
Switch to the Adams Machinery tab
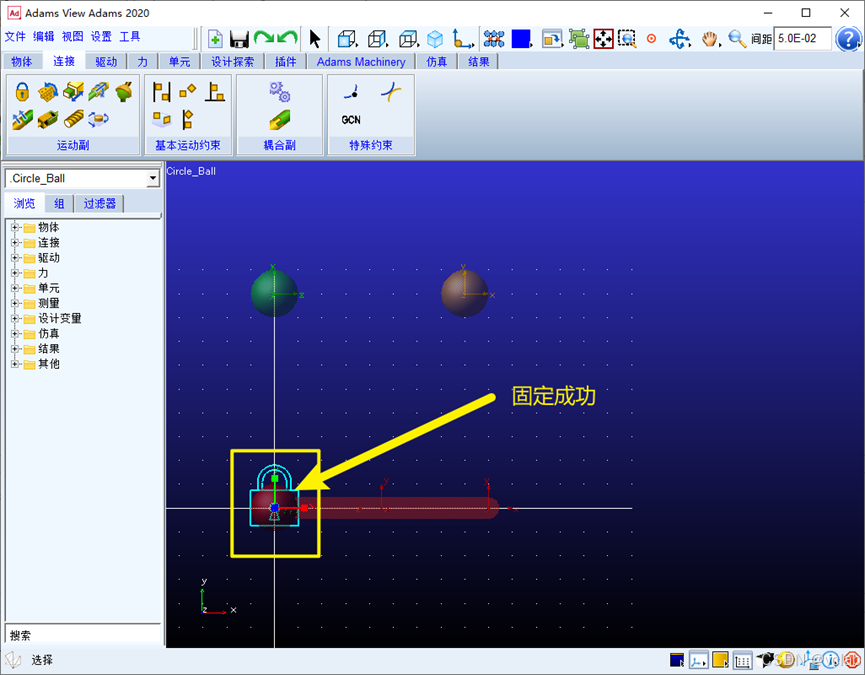point(361,62)
